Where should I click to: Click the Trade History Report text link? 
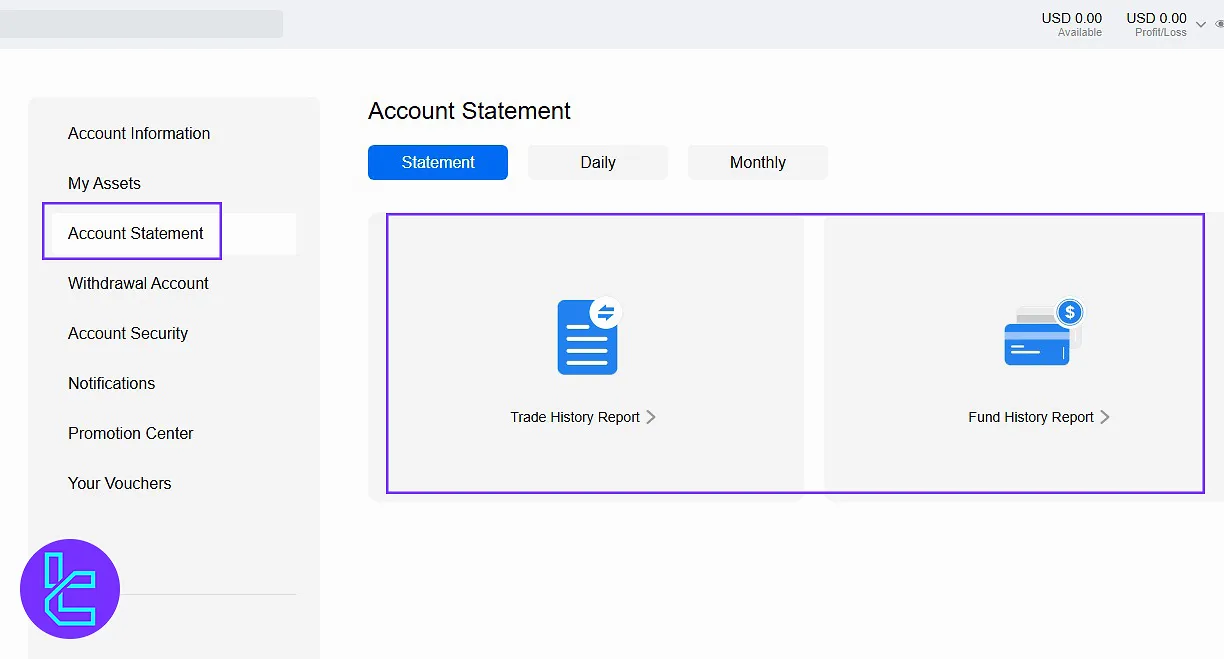[x=575, y=417]
